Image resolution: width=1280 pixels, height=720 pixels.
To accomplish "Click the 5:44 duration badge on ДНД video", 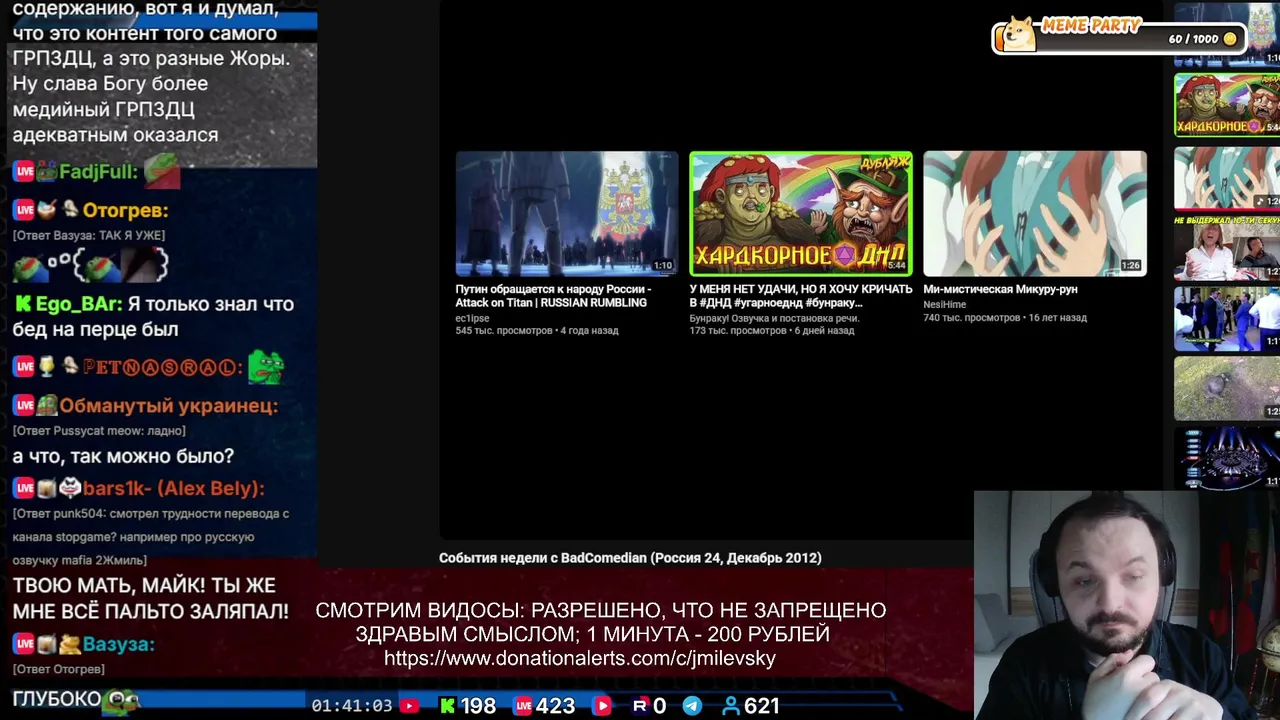I will click(x=897, y=266).
